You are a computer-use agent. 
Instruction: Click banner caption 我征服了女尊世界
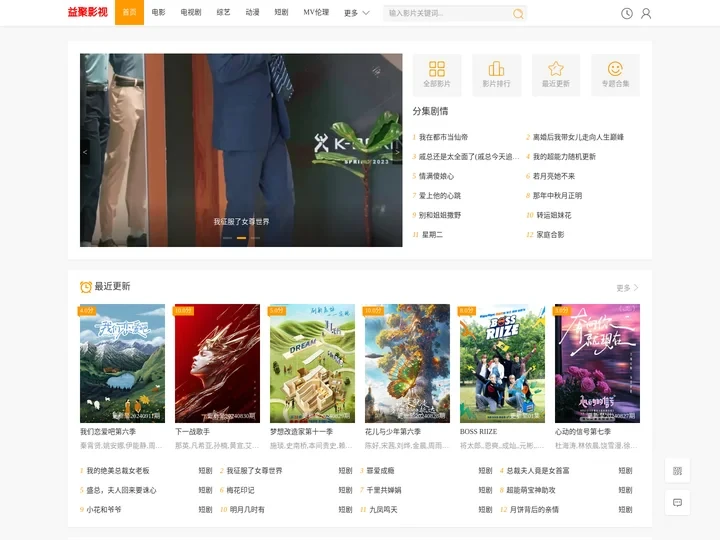pyautogui.click(x=241, y=222)
